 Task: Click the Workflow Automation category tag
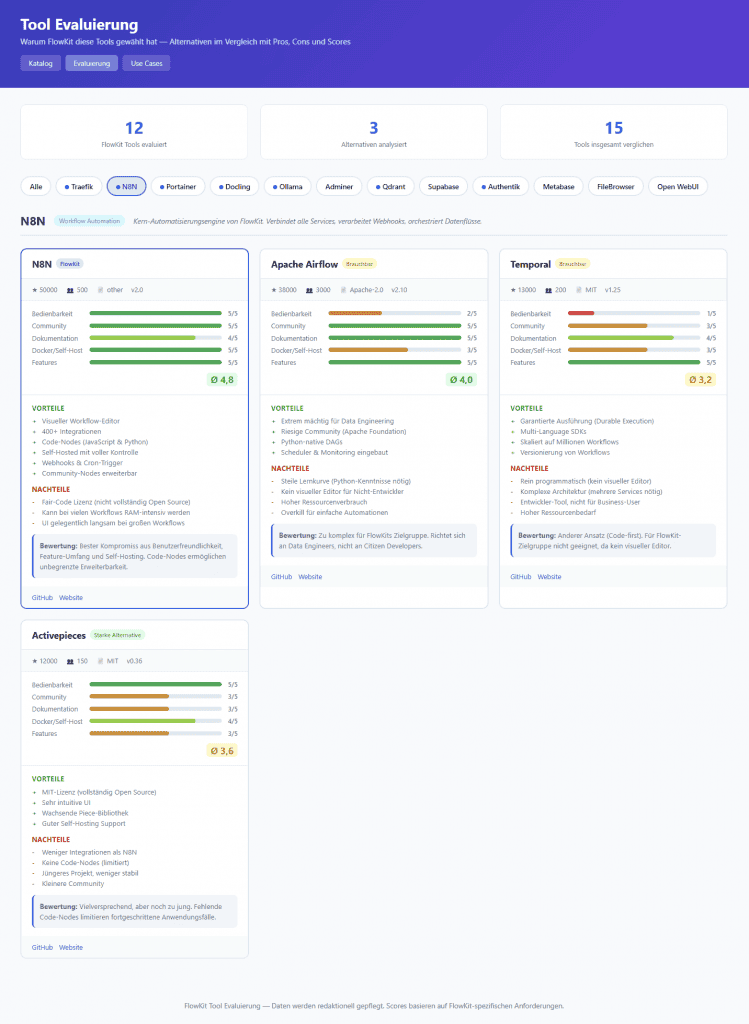coord(90,221)
